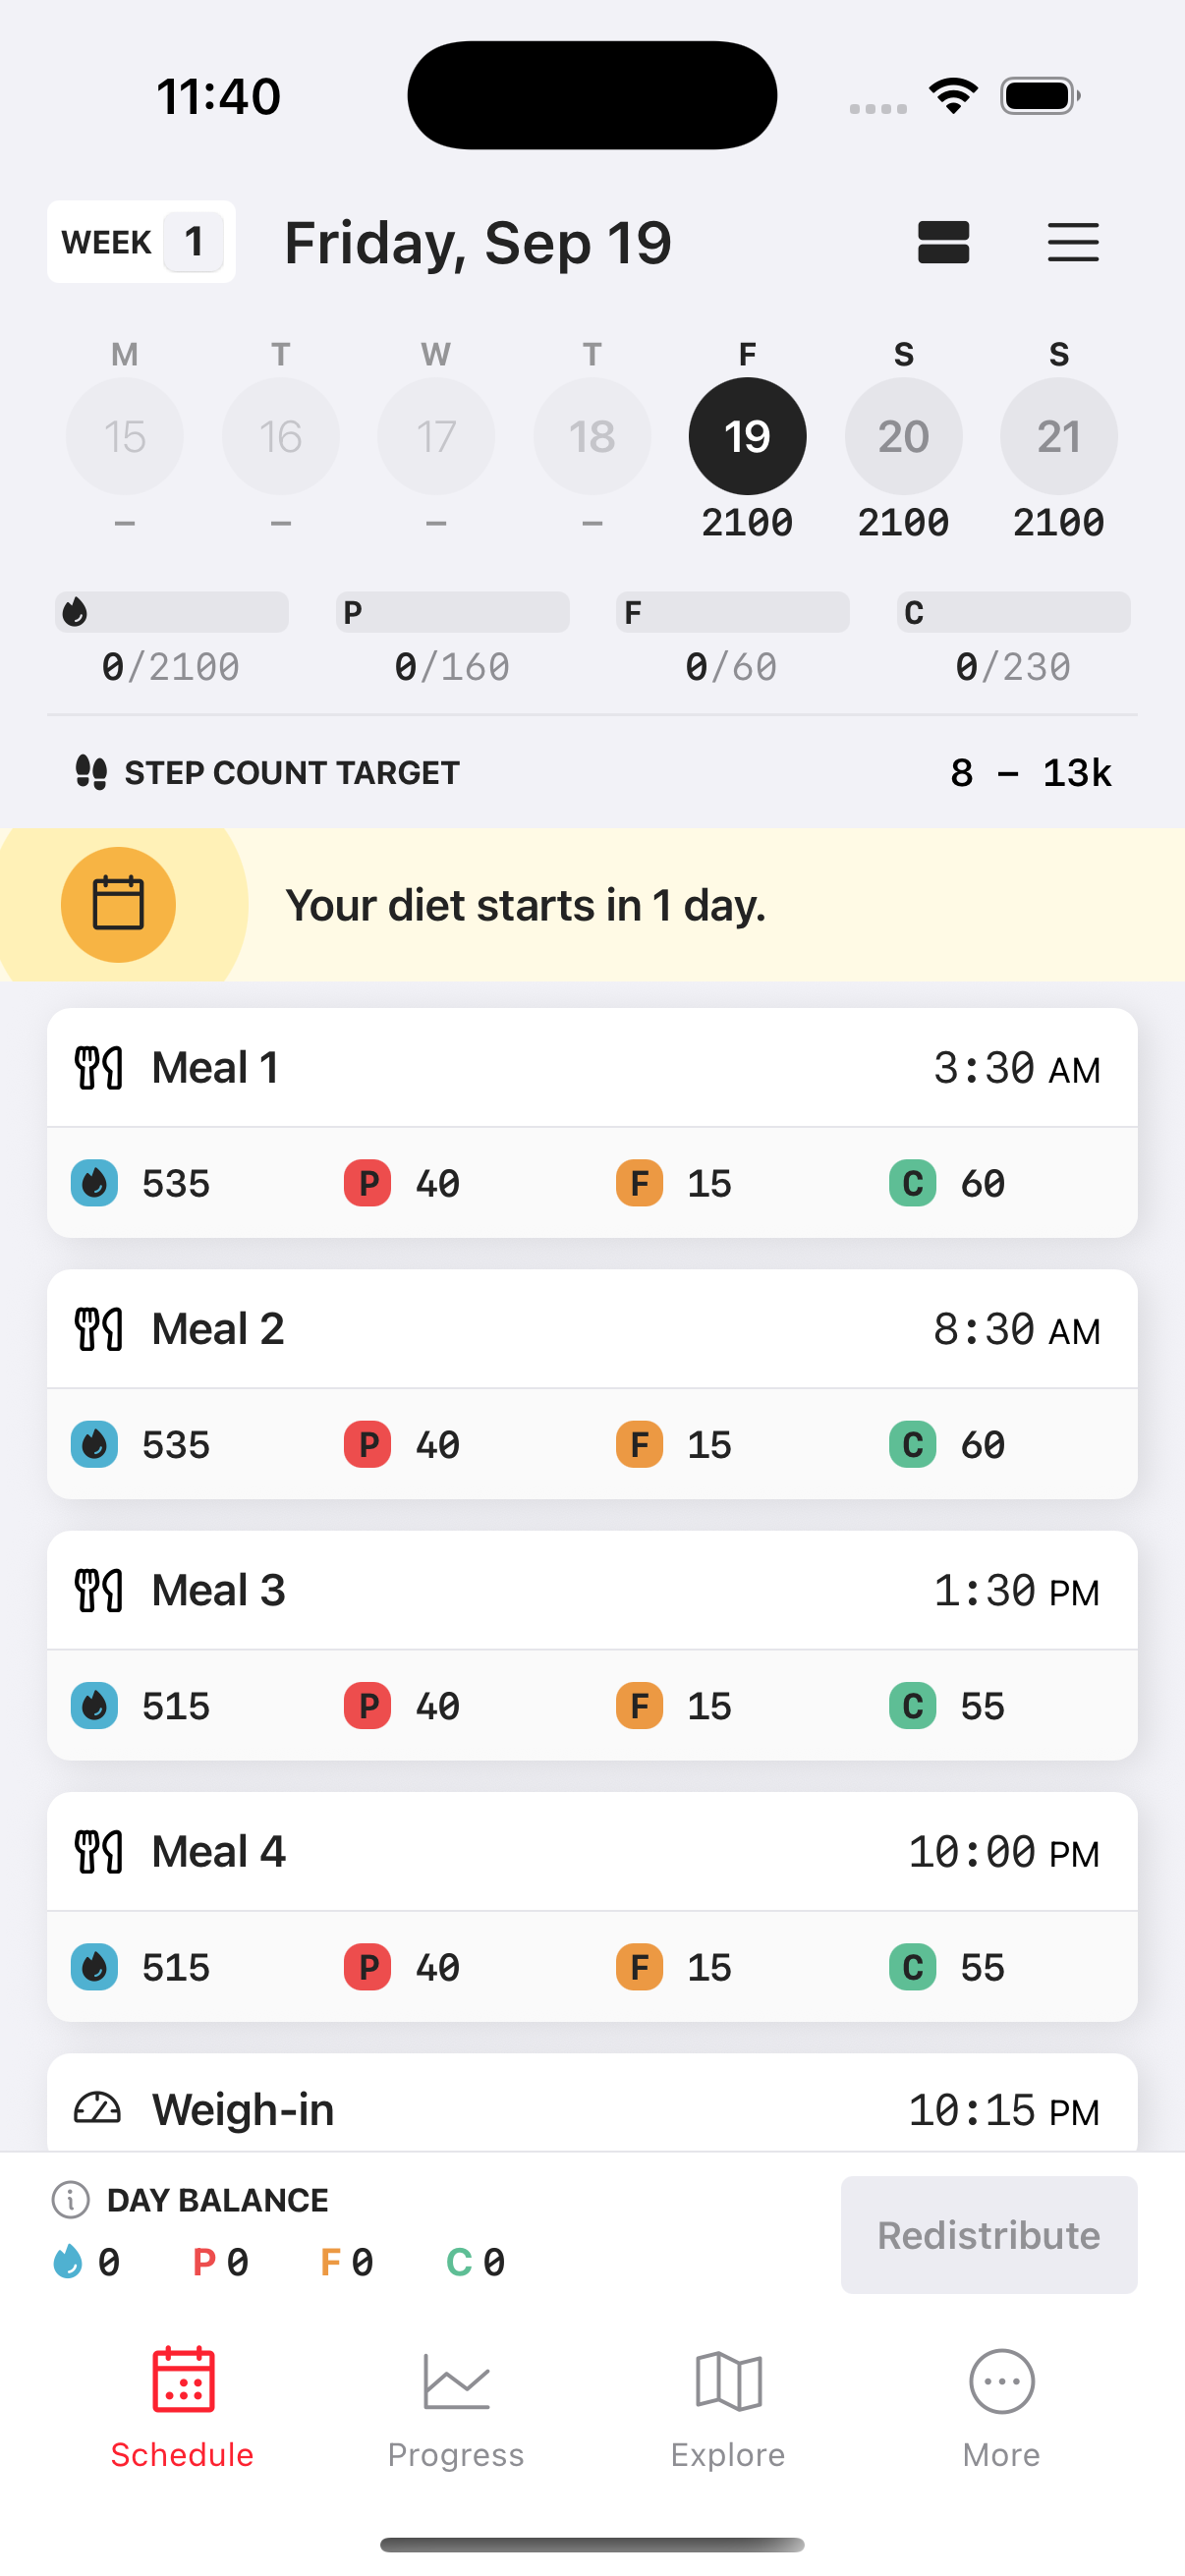
Task: Tap the Meal 1 fork-and-knife icon
Action: click(98, 1068)
